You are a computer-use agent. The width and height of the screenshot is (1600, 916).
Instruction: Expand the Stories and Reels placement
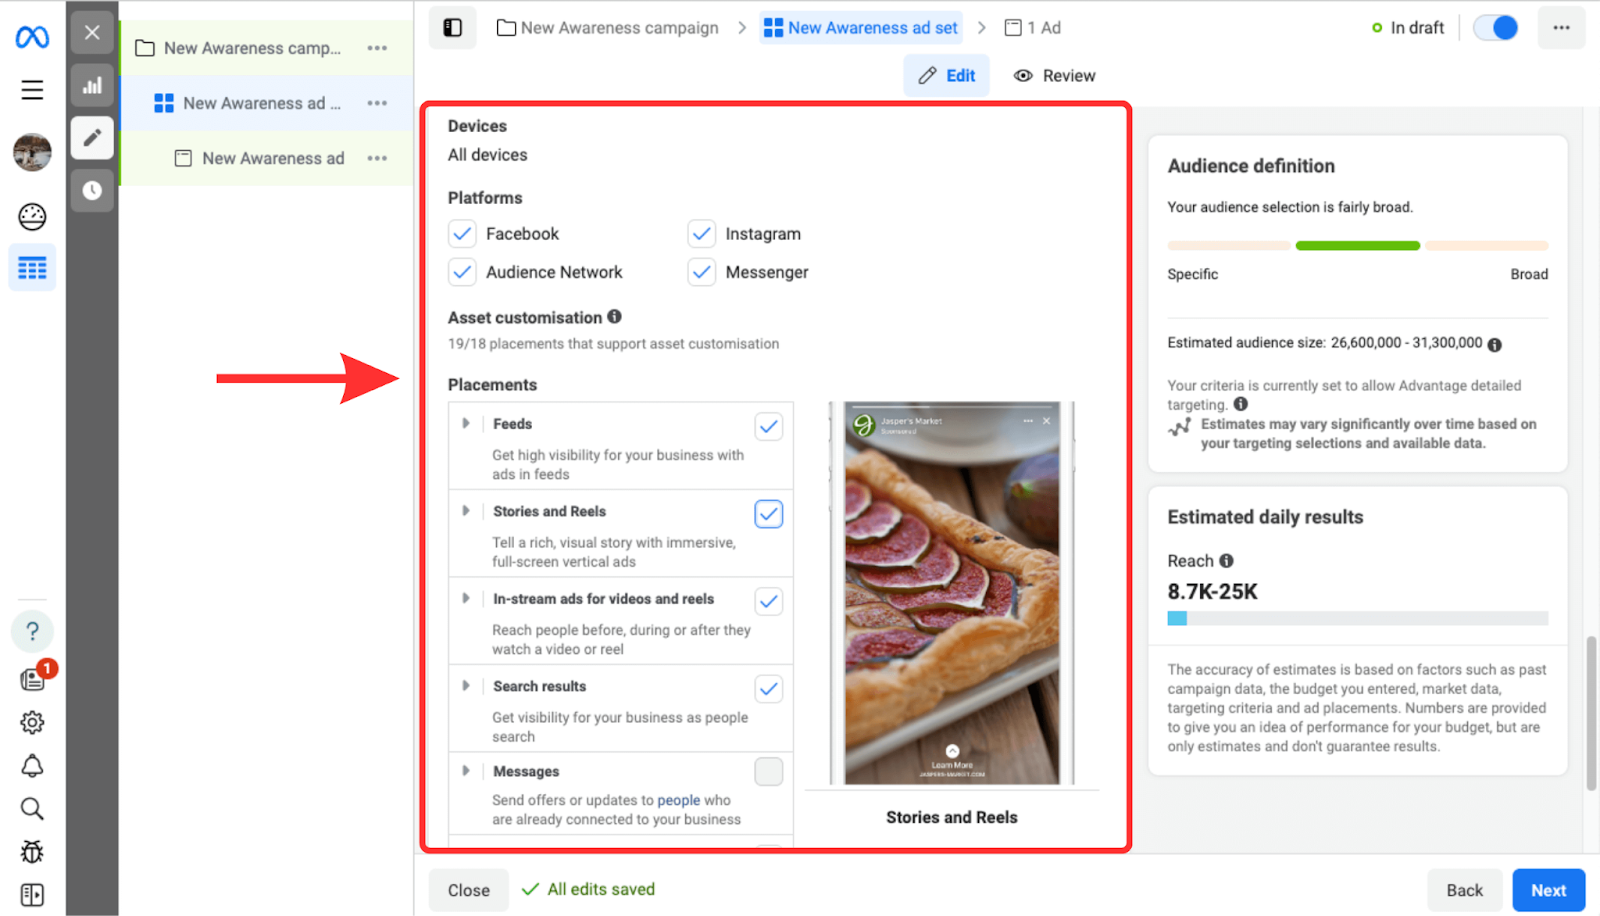click(x=466, y=511)
